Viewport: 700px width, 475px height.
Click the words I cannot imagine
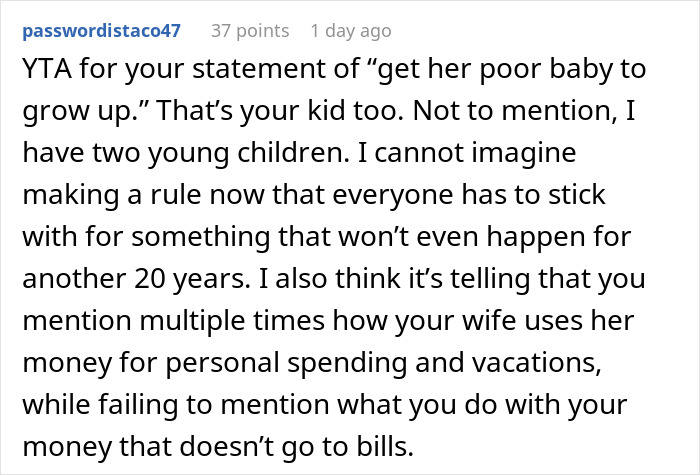tap(467, 153)
